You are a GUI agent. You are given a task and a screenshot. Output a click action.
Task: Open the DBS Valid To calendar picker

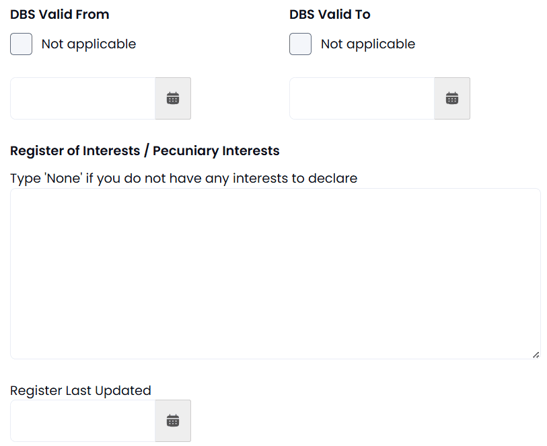pos(452,98)
